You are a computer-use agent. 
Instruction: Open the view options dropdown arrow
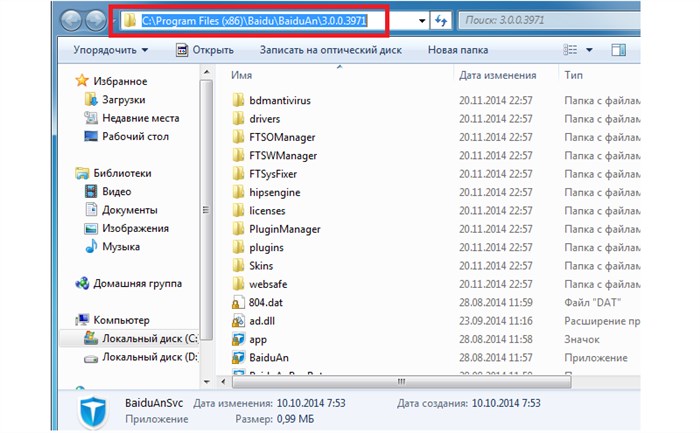[x=589, y=50]
